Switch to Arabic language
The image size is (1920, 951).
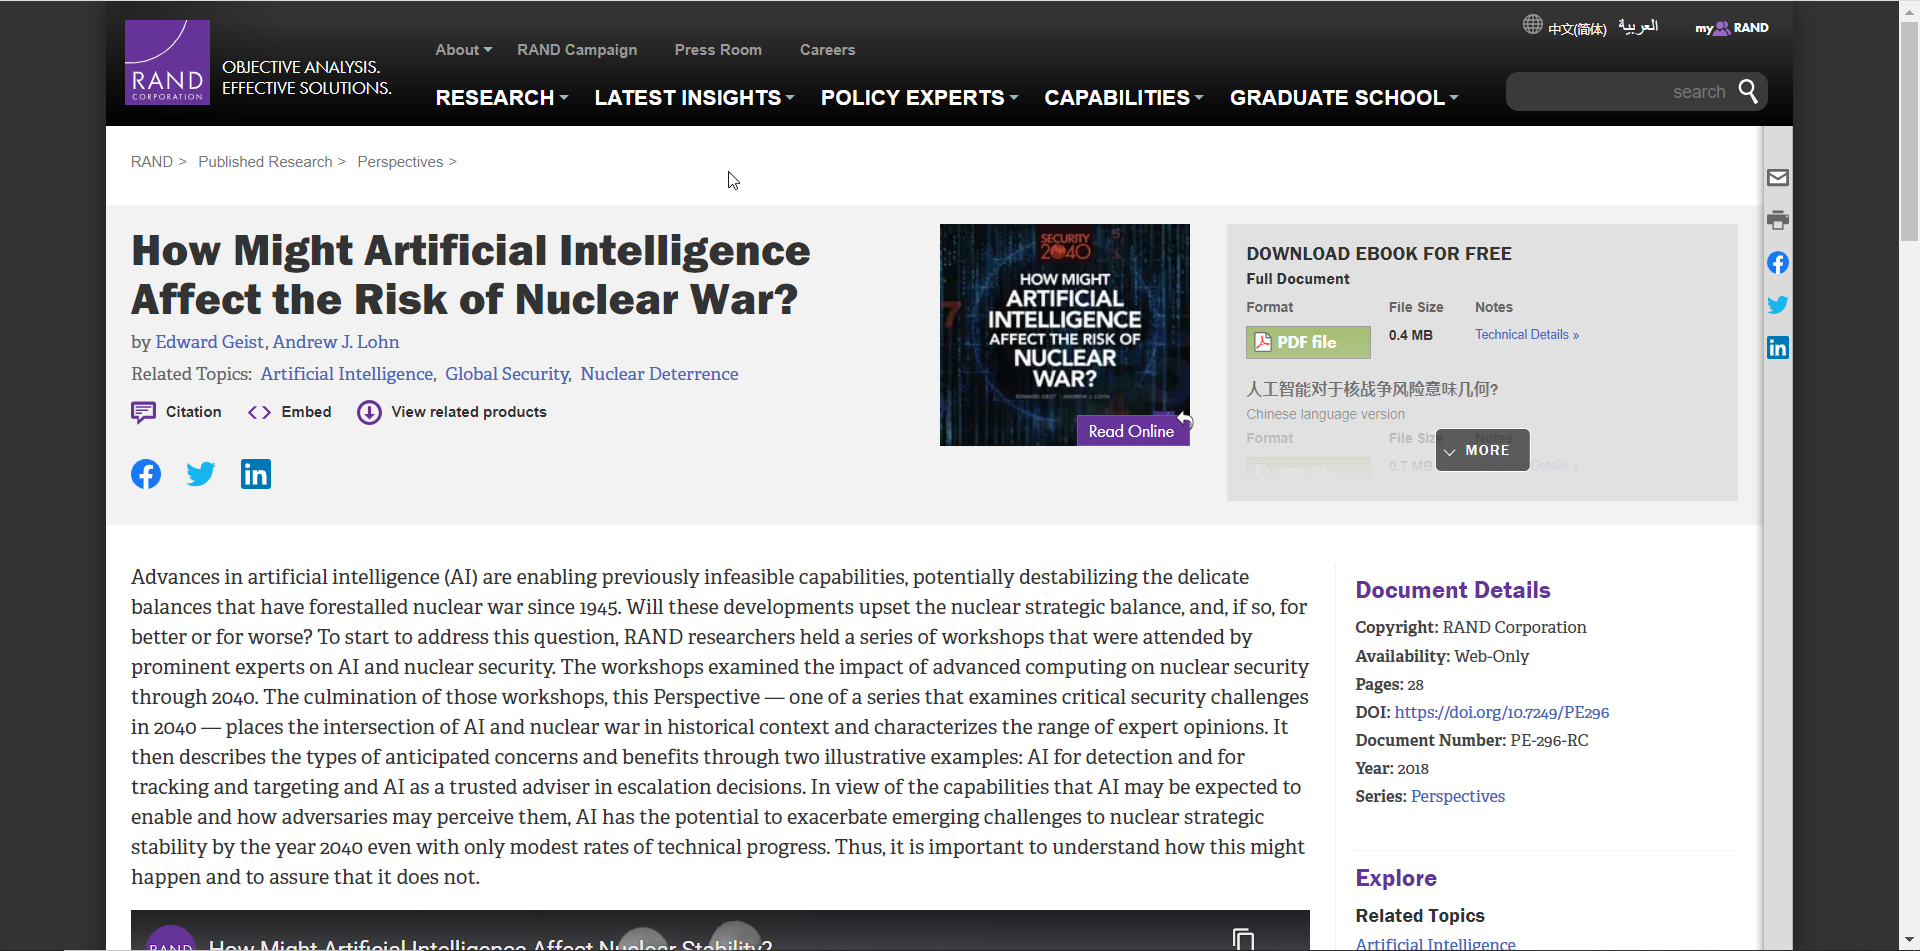click(x=1638, y=27)
